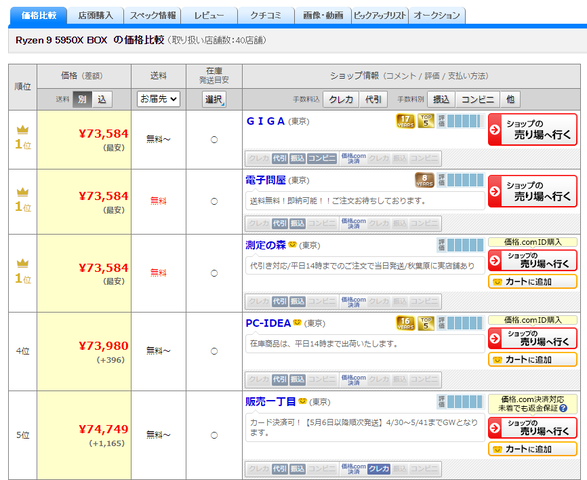
Task: Open the お届先 dropdown
Action: 158,99
